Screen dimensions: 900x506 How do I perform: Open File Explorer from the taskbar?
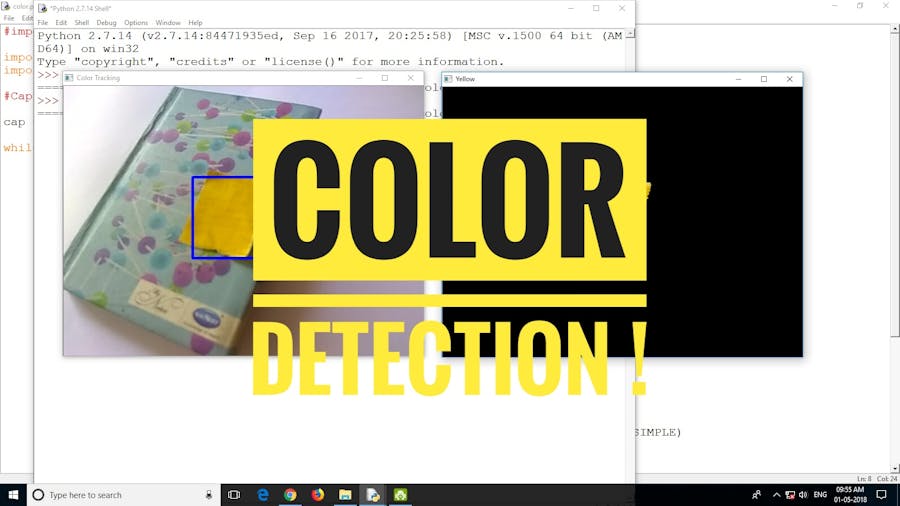(345, 494)
